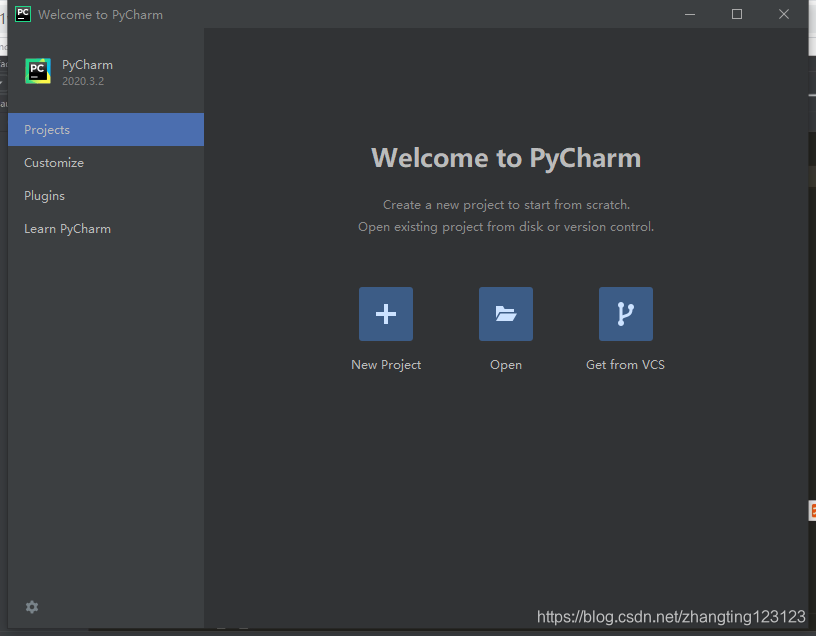Close the Welcome to PyCharm window
Image resolution: width=816 pixels, height=636 pixels.
[x=784, y=14]
